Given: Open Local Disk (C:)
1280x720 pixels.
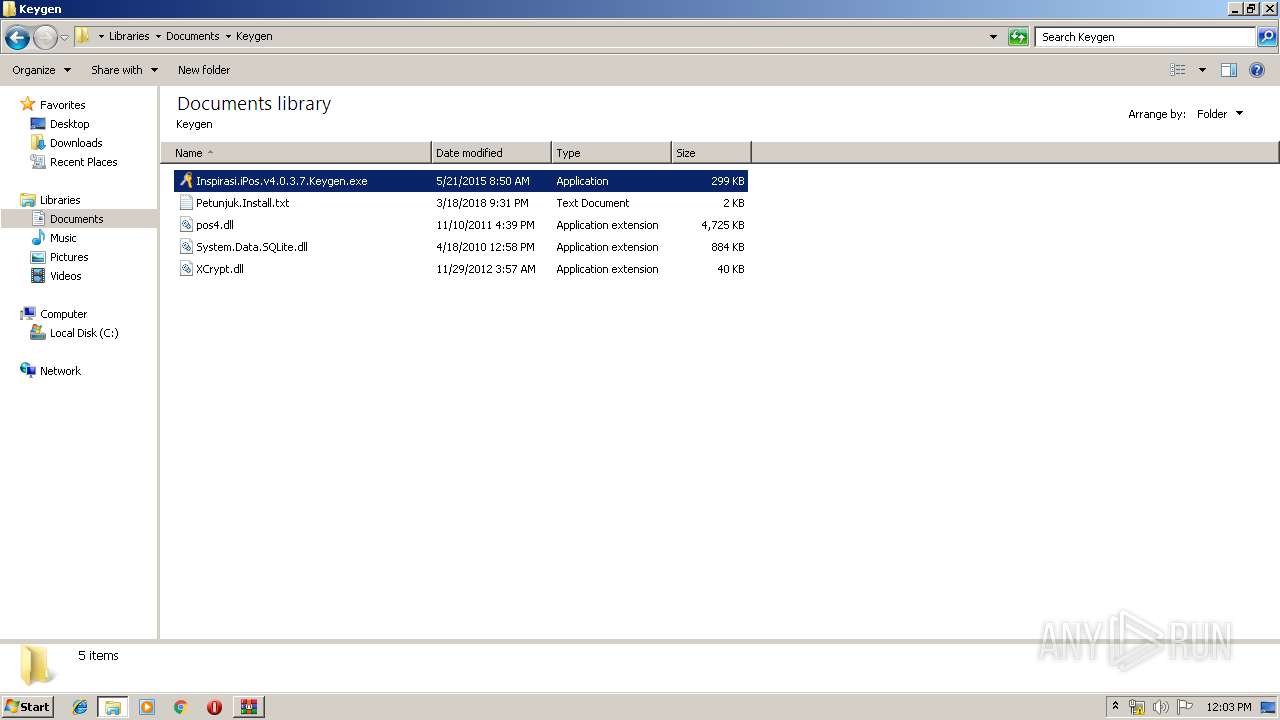Looking at the screenshot, I should [x=84, y=333].
